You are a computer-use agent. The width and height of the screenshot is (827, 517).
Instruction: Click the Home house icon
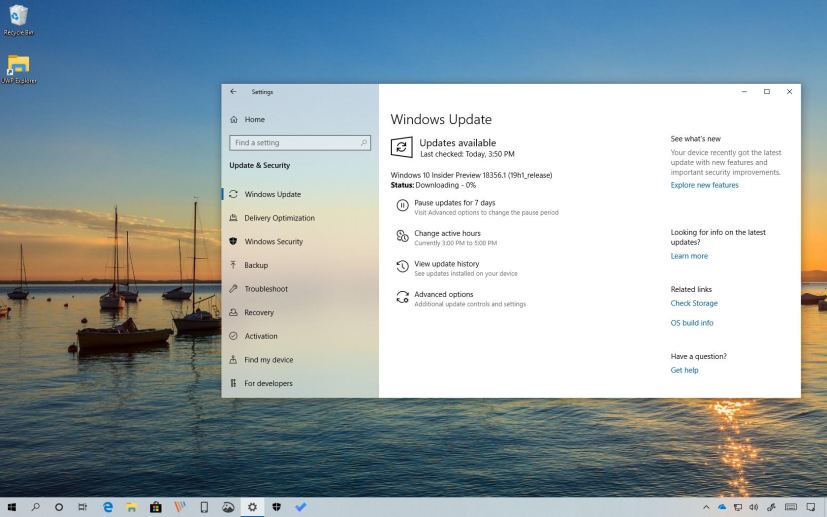(234, 120)
